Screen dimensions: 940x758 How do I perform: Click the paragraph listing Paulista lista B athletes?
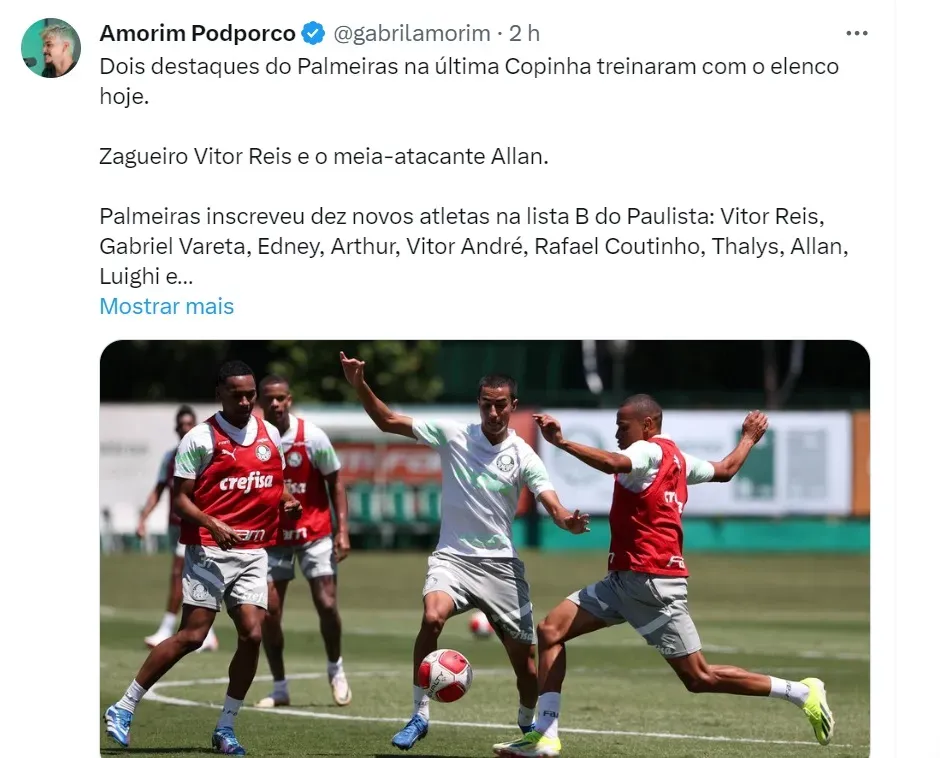[474, 246]
